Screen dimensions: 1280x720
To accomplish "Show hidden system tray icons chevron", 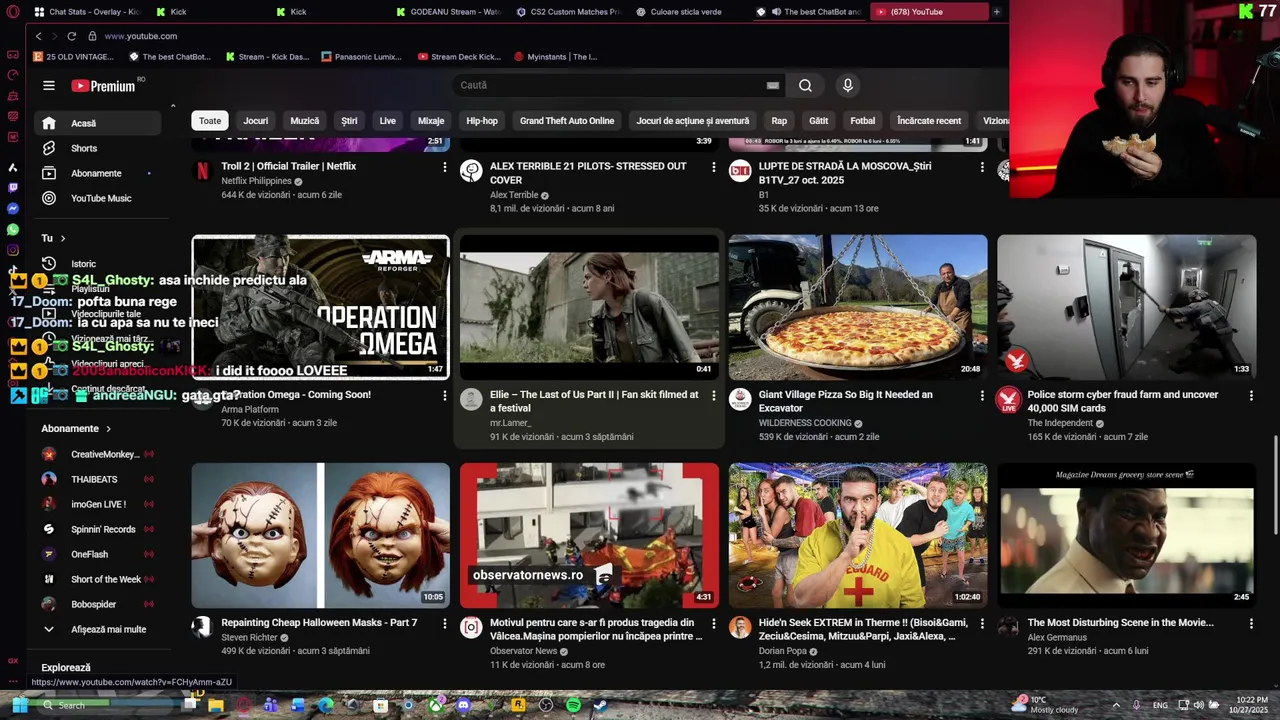I will 1116,705.
